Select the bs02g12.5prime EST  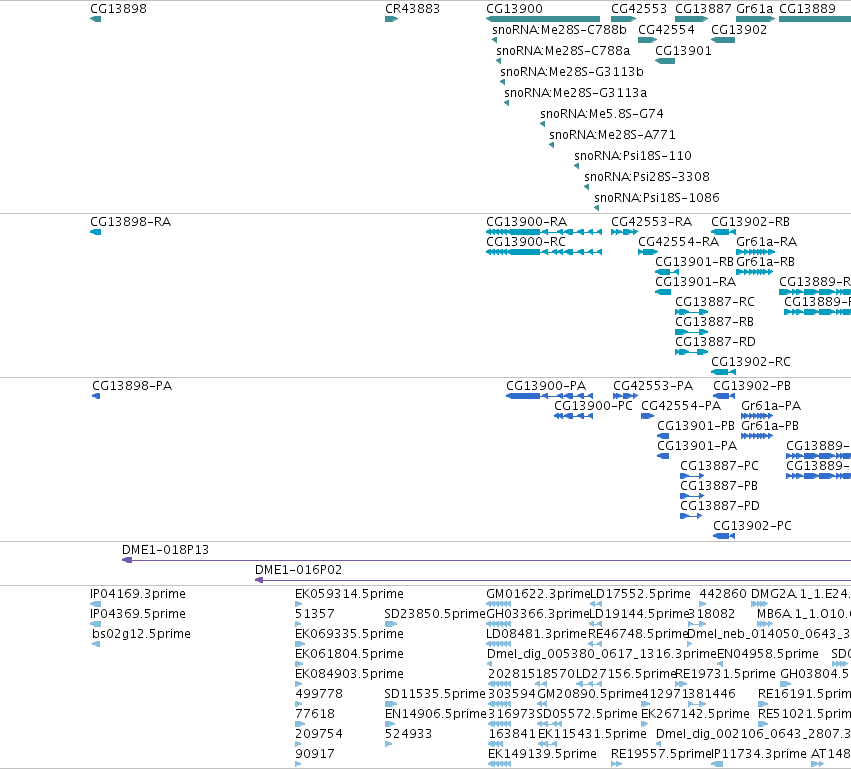[96, 644]
